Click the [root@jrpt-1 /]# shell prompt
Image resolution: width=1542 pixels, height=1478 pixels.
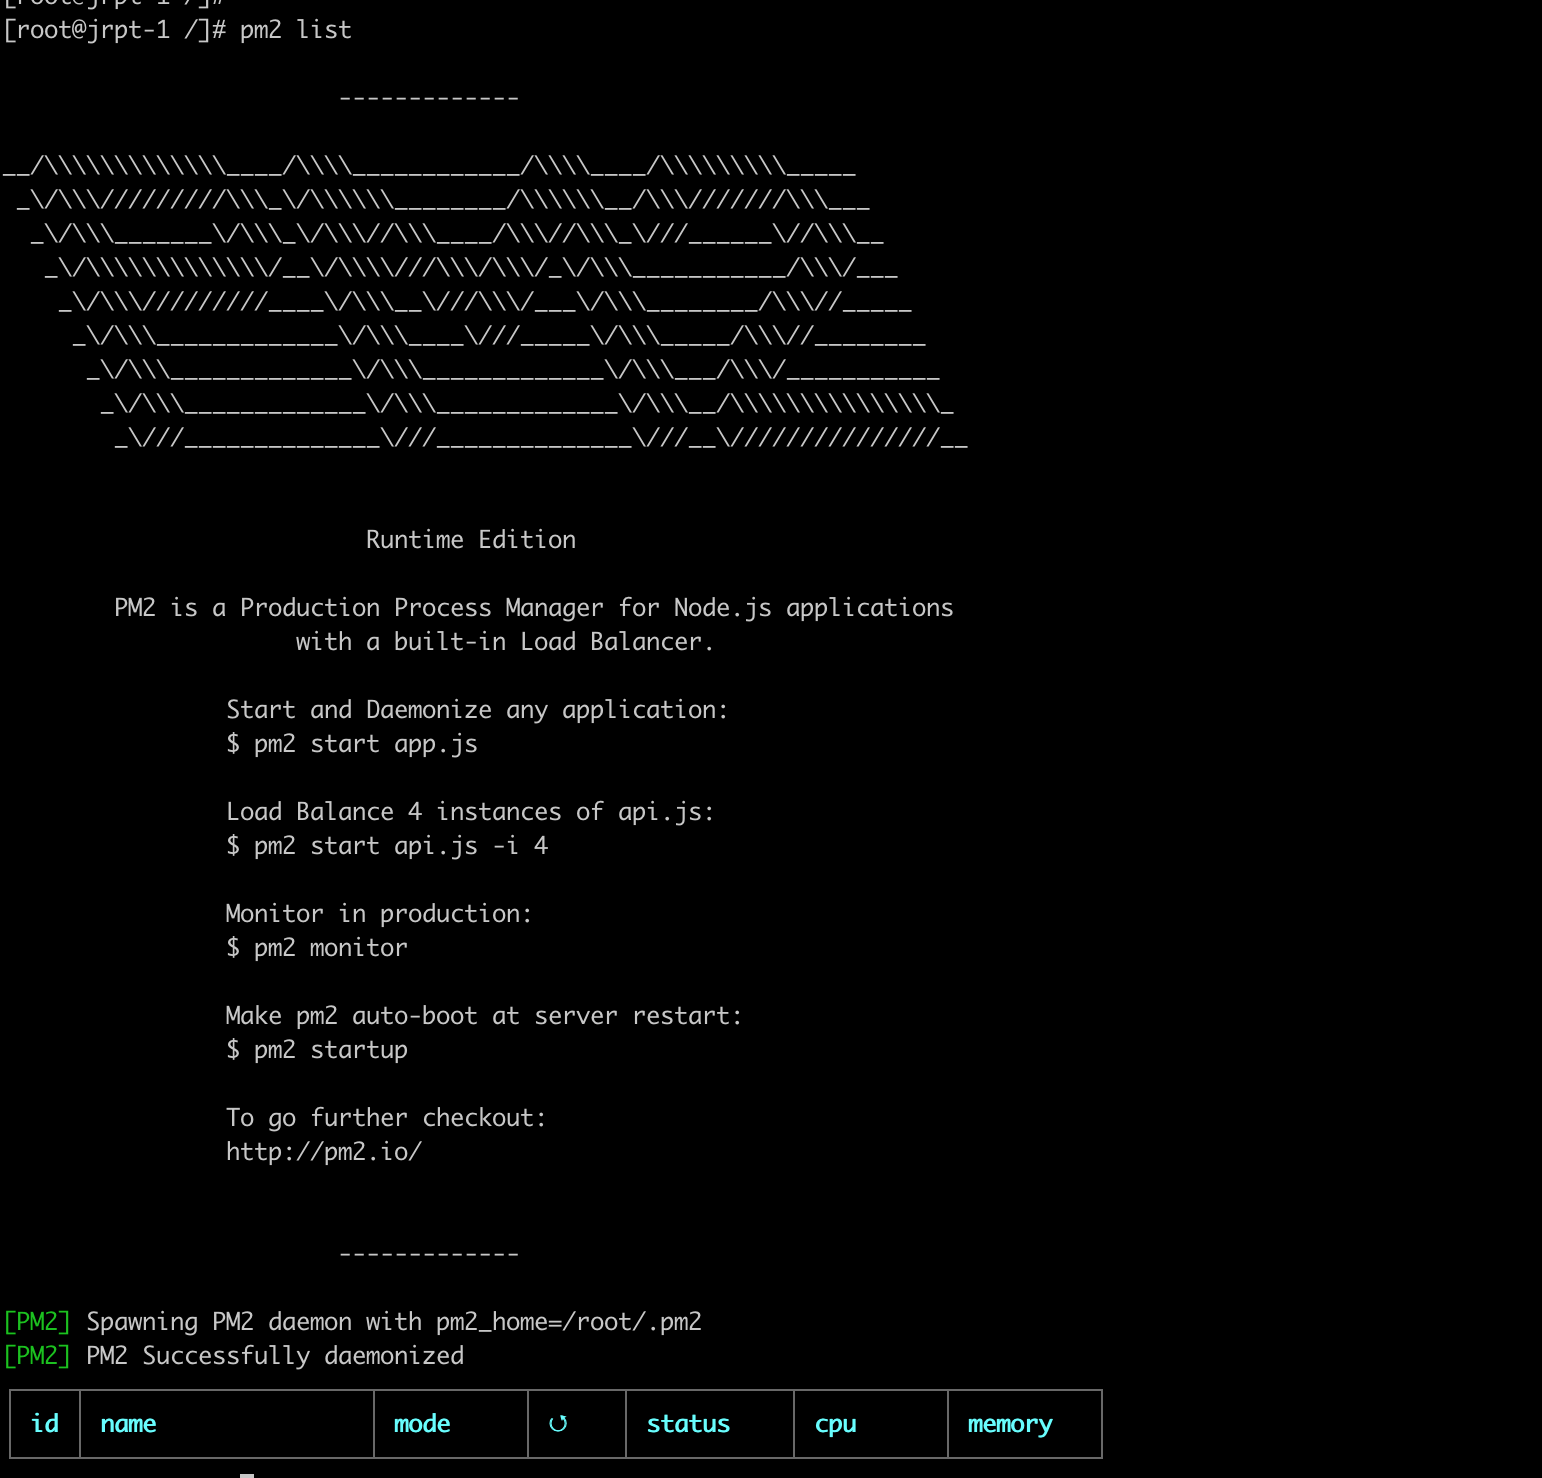pyautogui.click(x=115, y=30)
